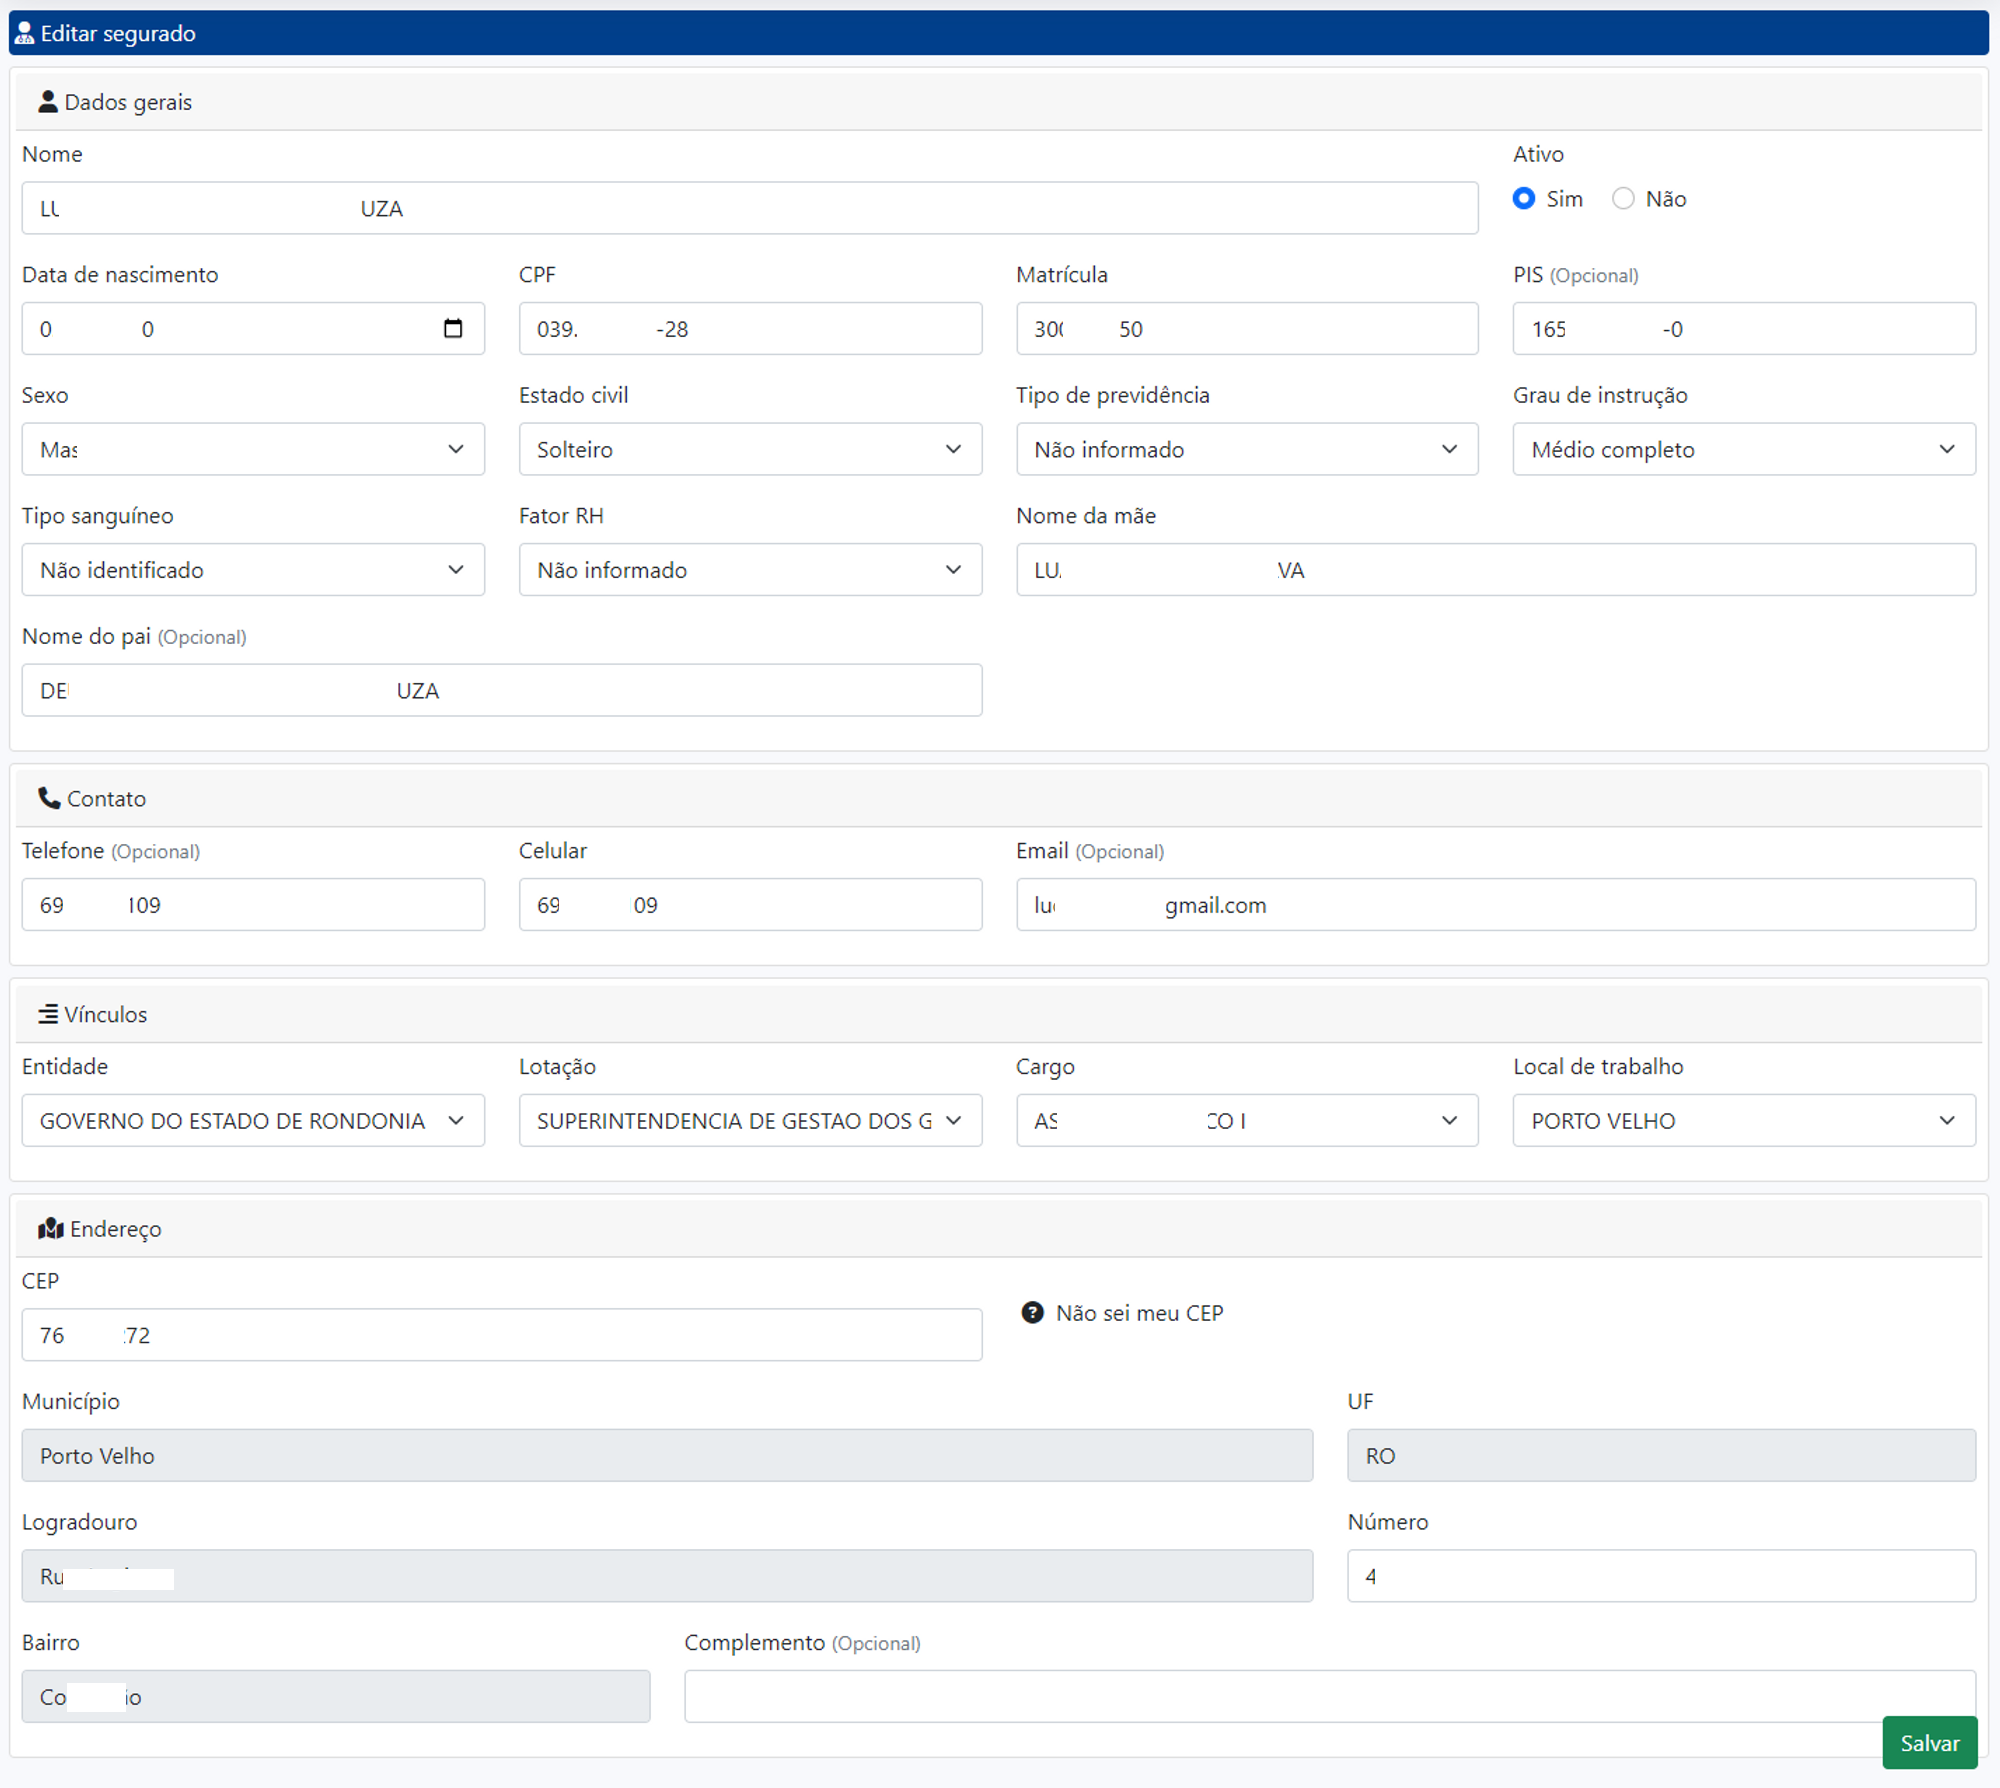Screen dimensions: 2000x1788
Task: Open the Cargo dropdown
Action: pyautogui.click(x=1247, y=1120)
